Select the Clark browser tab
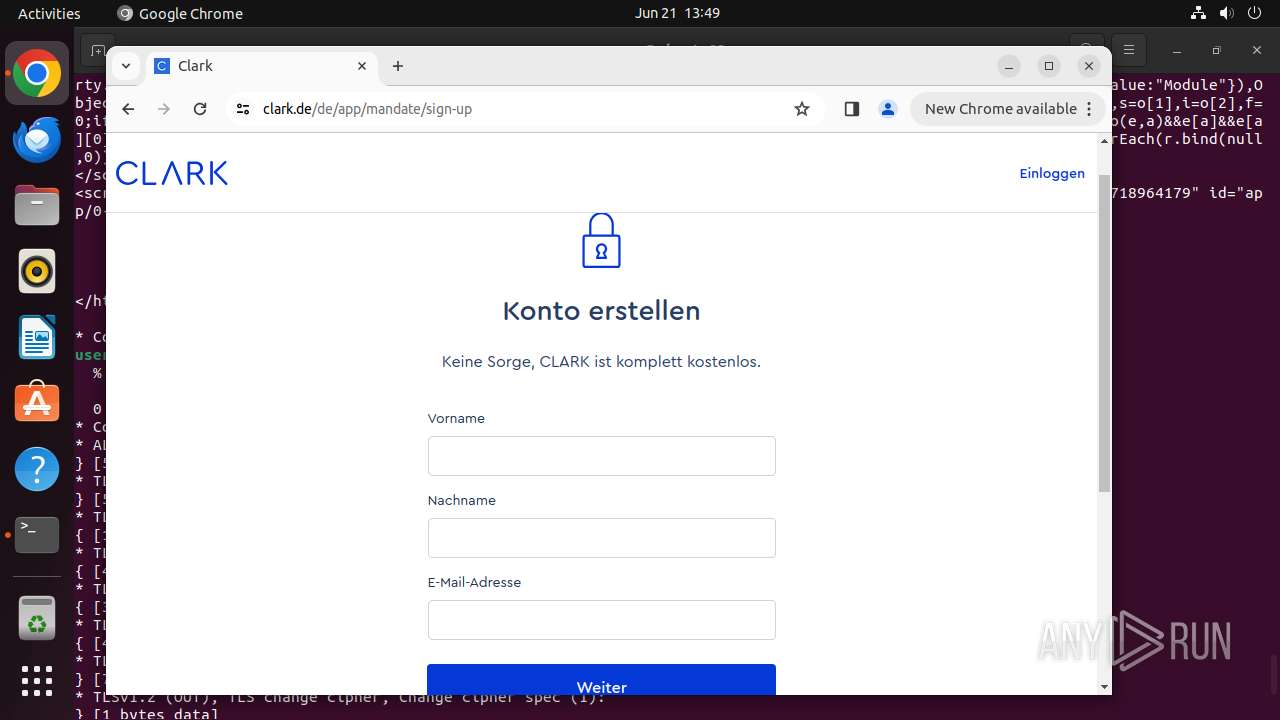 pos(262,66)
